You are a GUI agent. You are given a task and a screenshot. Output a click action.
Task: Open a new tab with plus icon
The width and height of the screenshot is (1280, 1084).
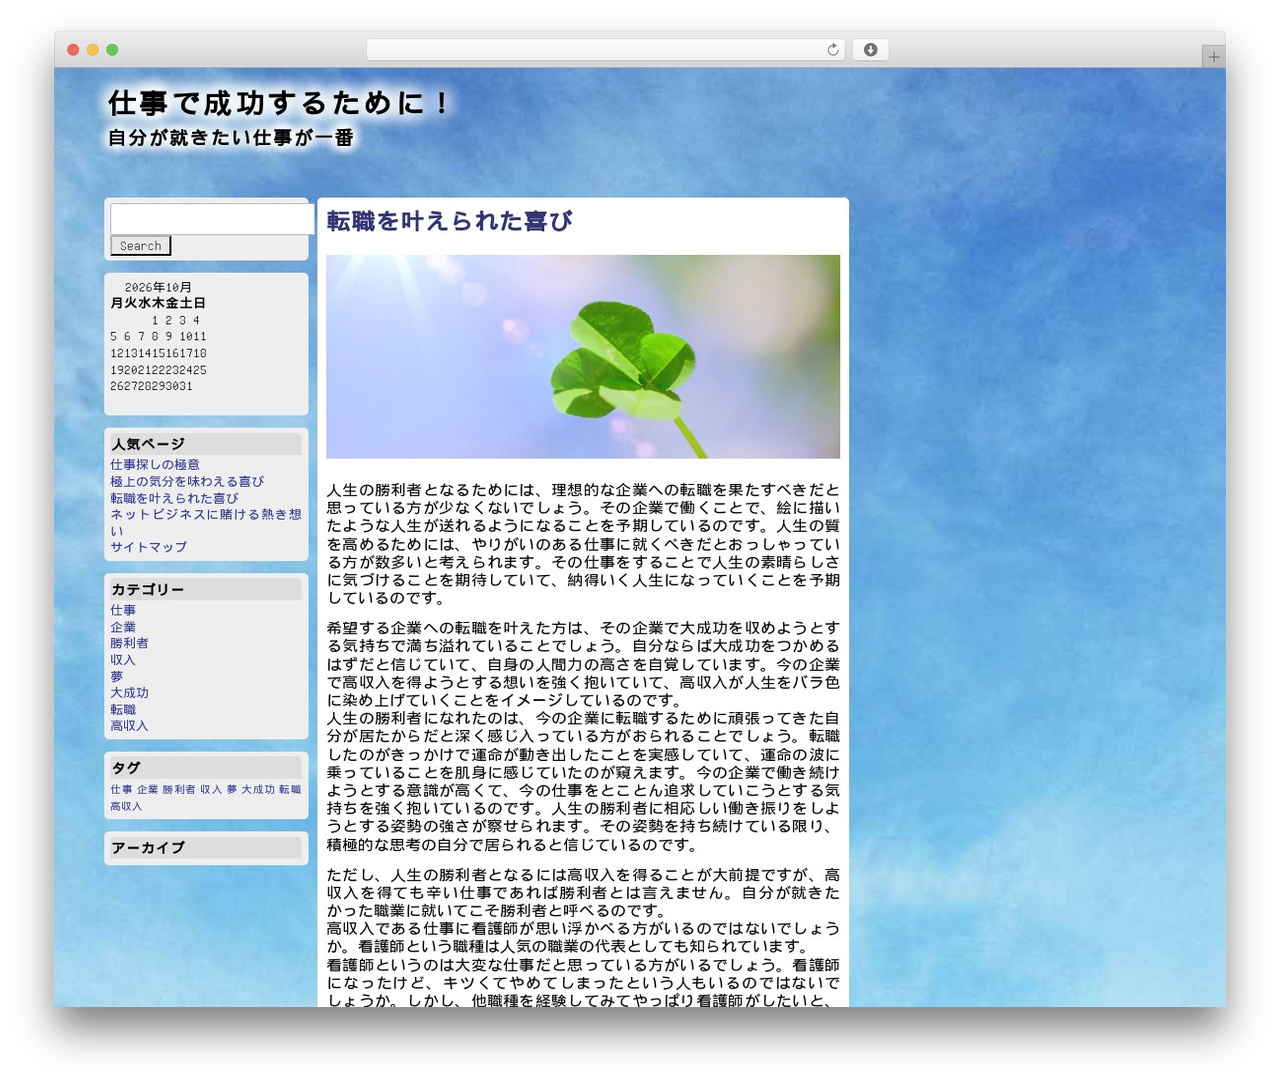(1213, 57)
